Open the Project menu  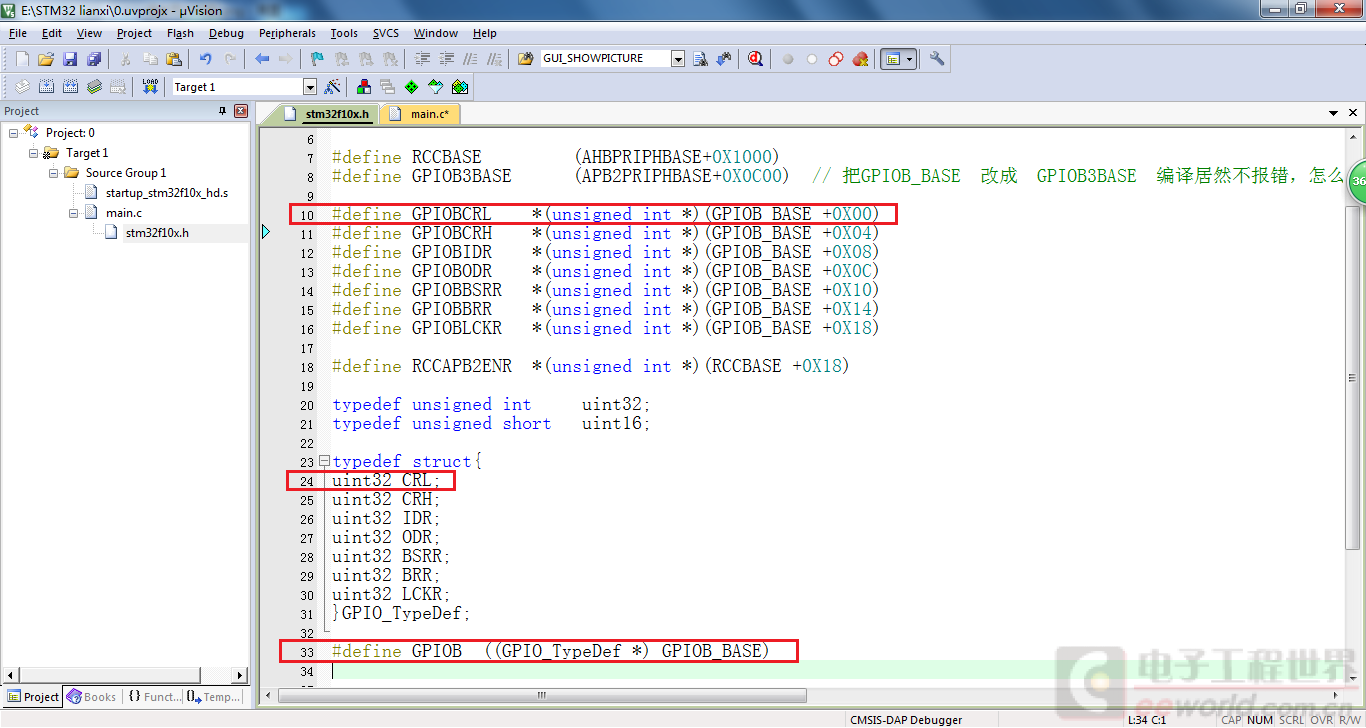[134, 33]
